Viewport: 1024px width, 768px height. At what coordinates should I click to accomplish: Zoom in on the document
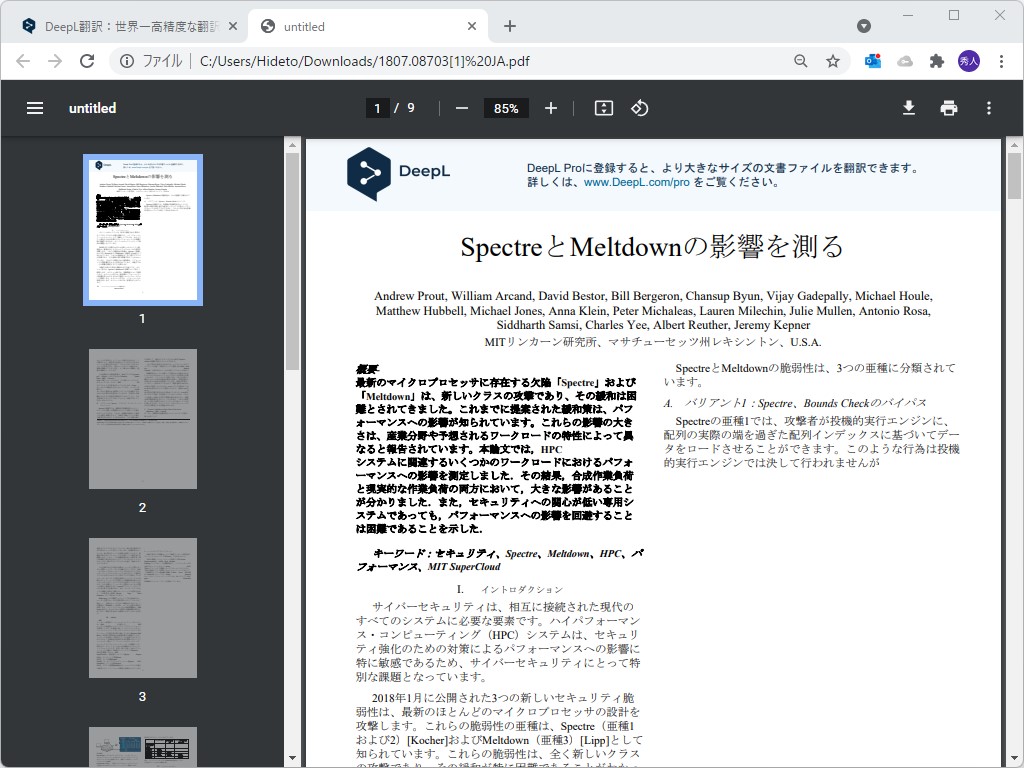pos(551,108)
